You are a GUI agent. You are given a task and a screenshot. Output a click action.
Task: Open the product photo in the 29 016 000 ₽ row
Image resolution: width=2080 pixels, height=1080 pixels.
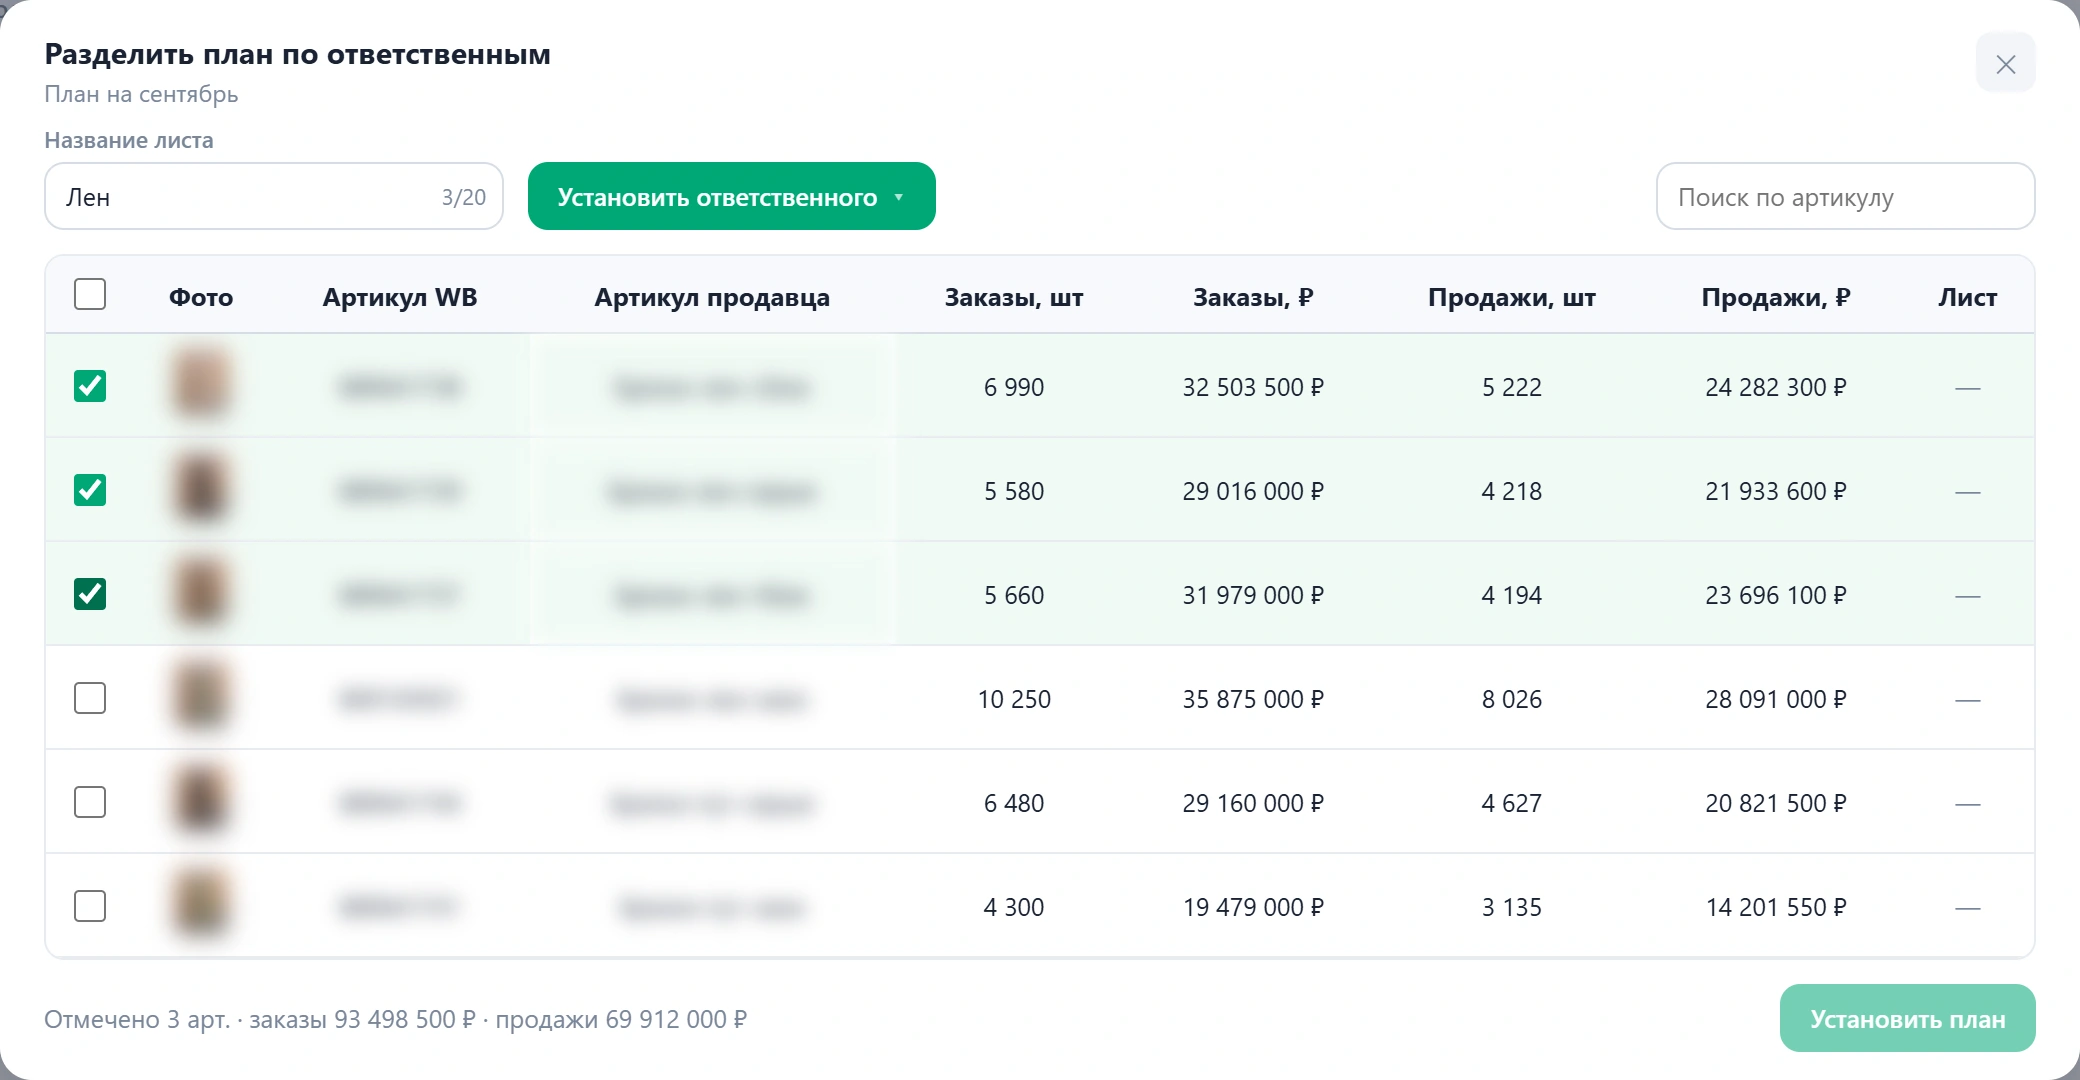(x=201, y=488)
